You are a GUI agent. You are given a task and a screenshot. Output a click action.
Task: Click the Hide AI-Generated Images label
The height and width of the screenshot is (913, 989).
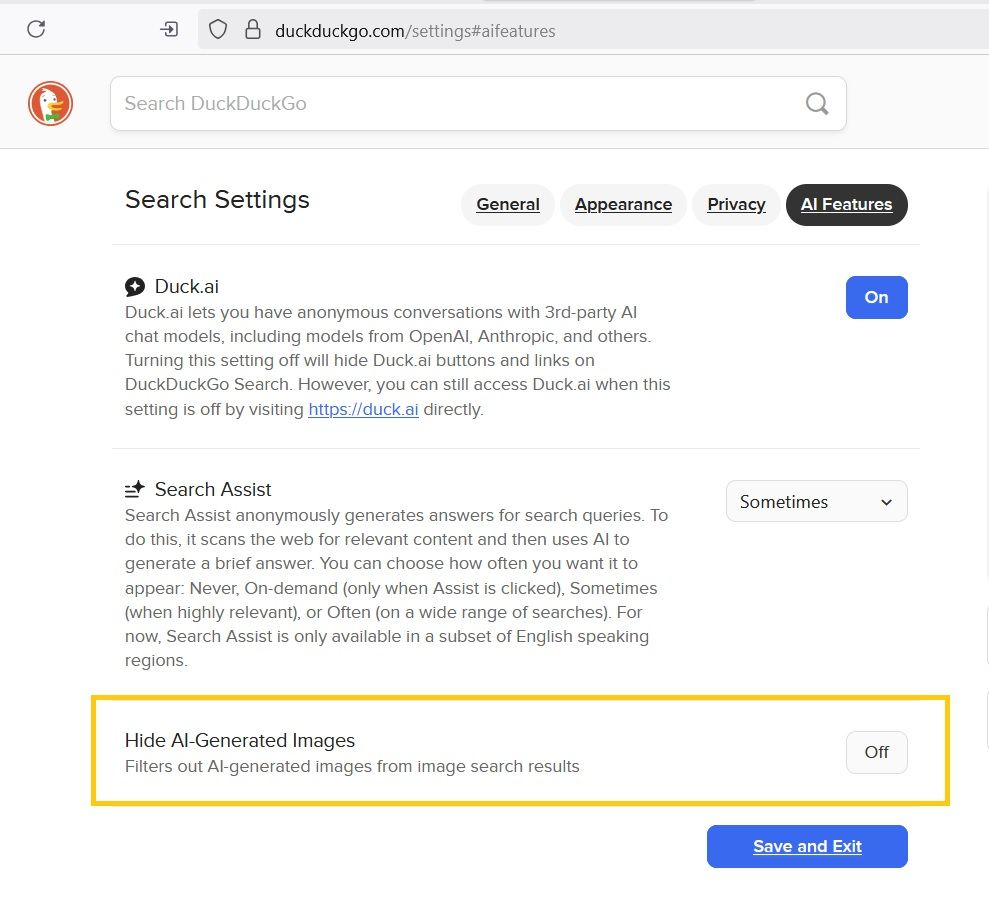pos(240,740)
